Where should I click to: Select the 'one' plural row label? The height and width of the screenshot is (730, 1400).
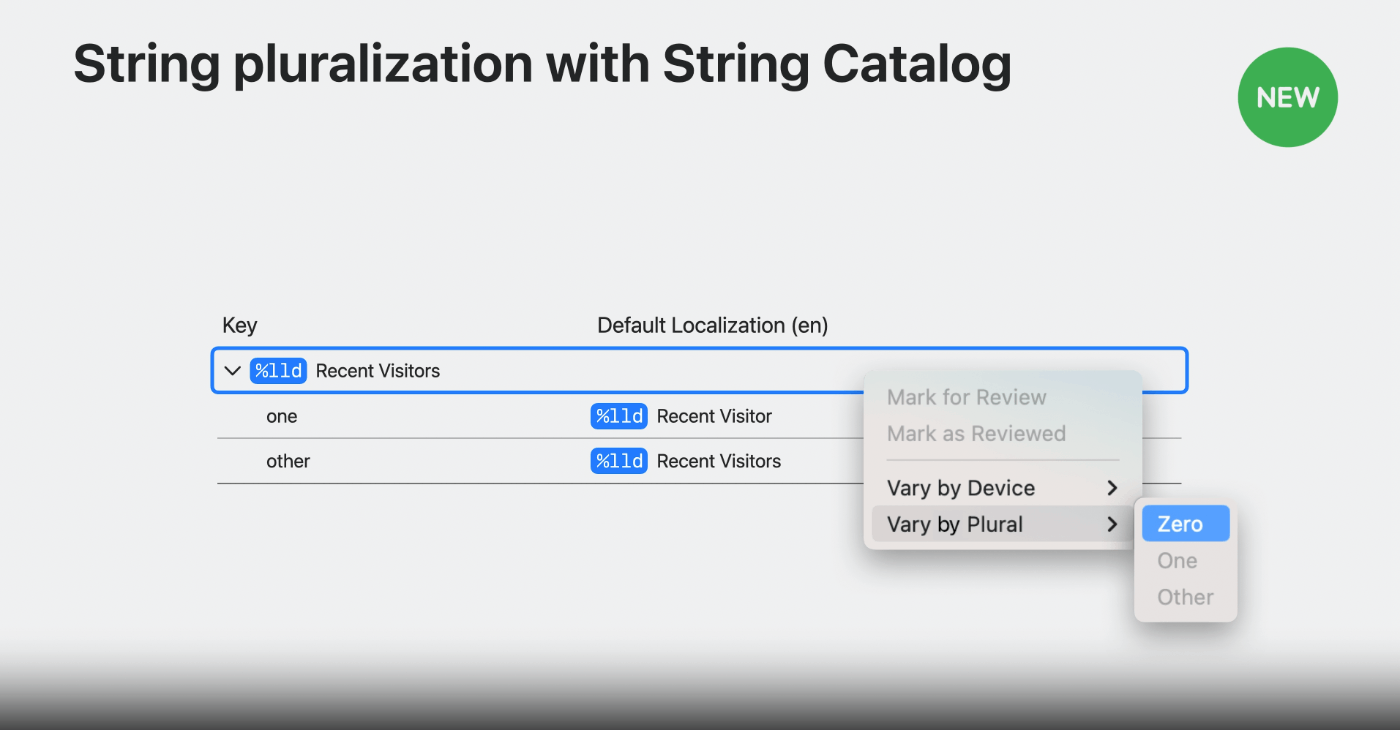pos(281,416)
